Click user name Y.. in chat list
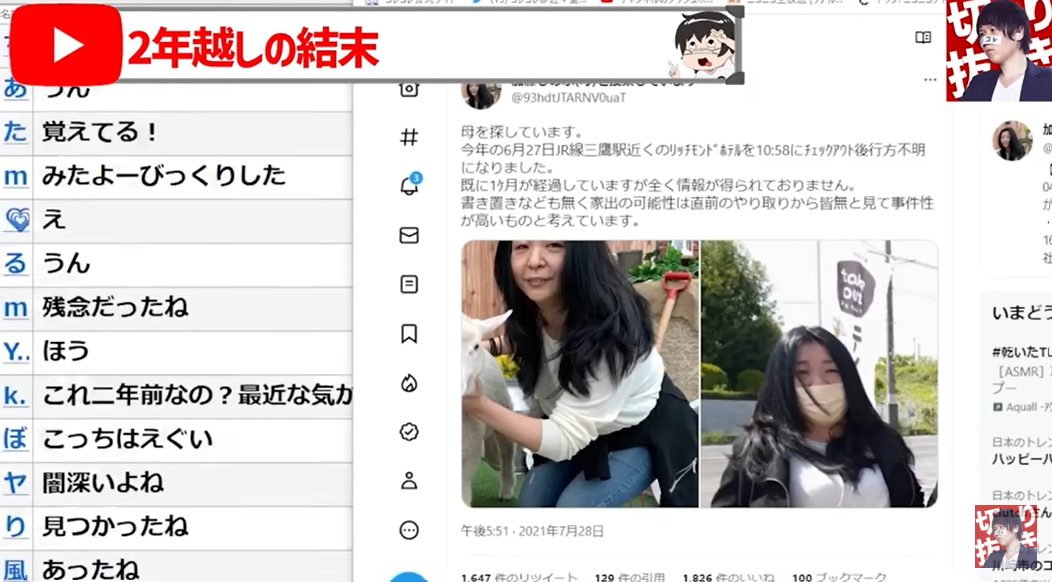The height and width of the screenshot is (582, 1052). pos(16,351)
